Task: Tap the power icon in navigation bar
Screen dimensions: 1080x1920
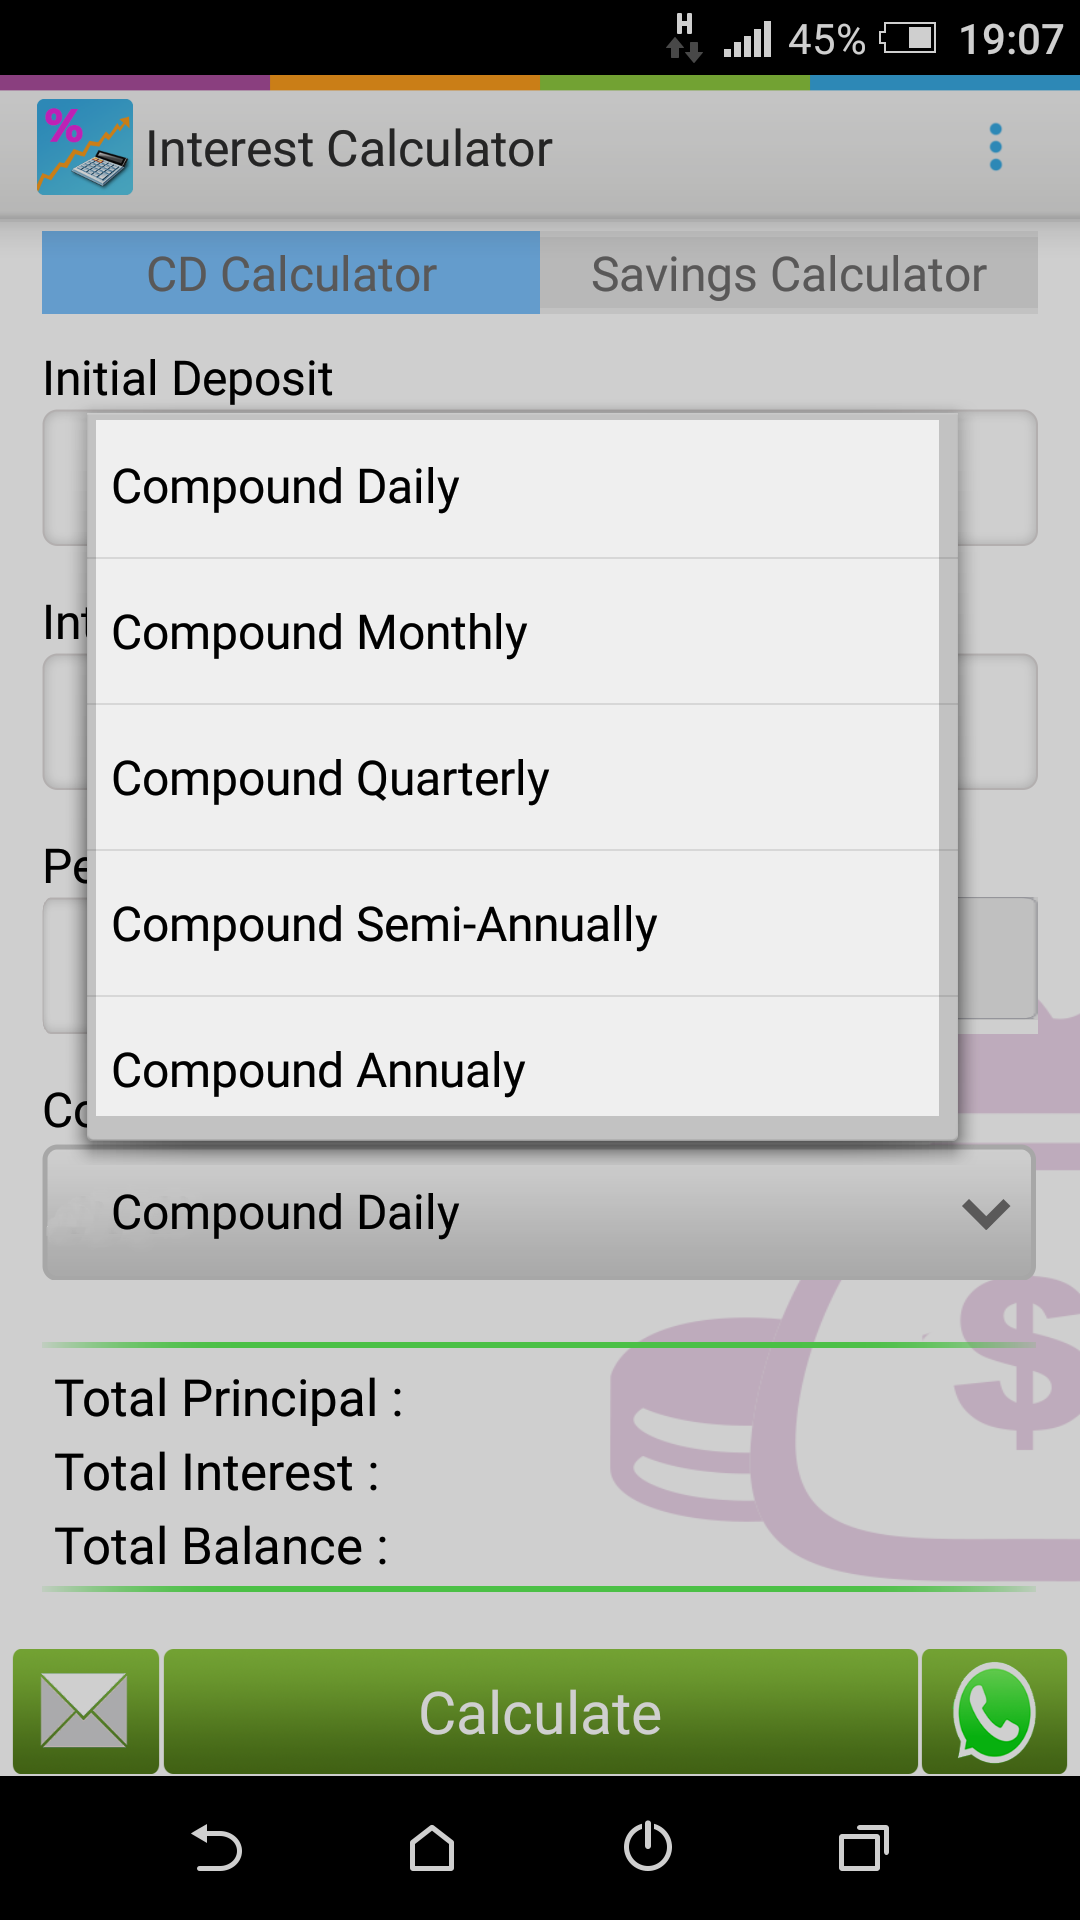Action: (647, 1847)
